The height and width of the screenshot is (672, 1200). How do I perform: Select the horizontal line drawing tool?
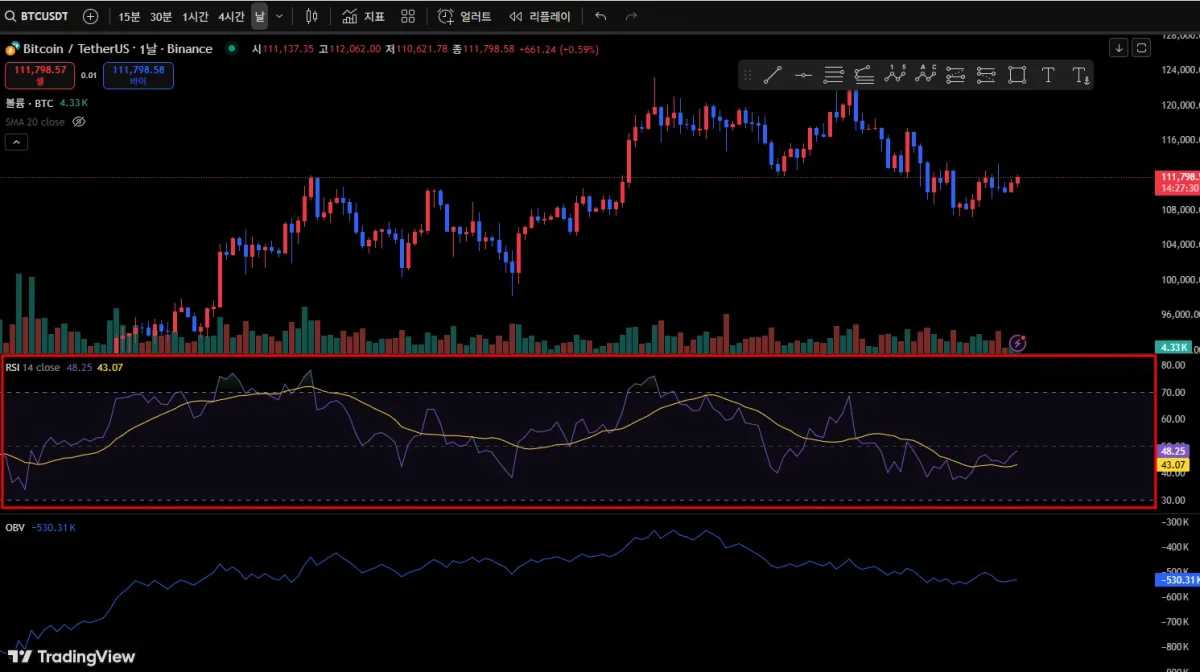(x=803, y=75)
